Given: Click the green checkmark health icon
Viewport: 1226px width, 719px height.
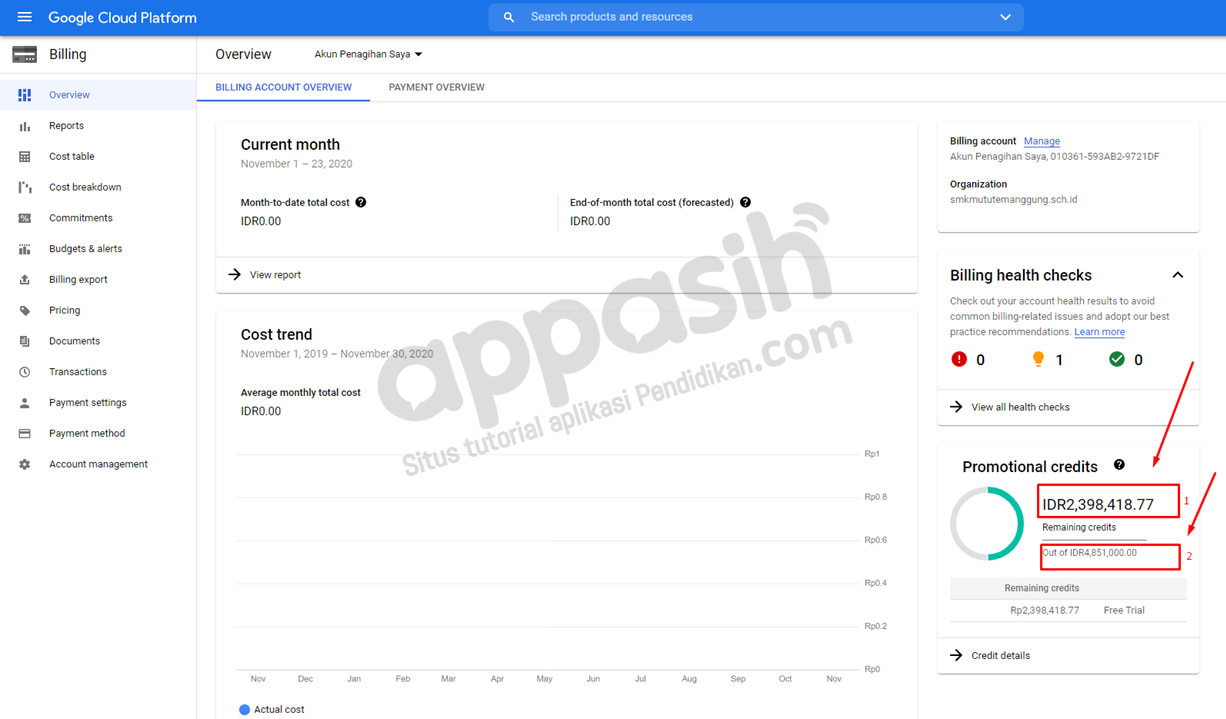Looking at the screenshot, I should [x=1117, y=359].
